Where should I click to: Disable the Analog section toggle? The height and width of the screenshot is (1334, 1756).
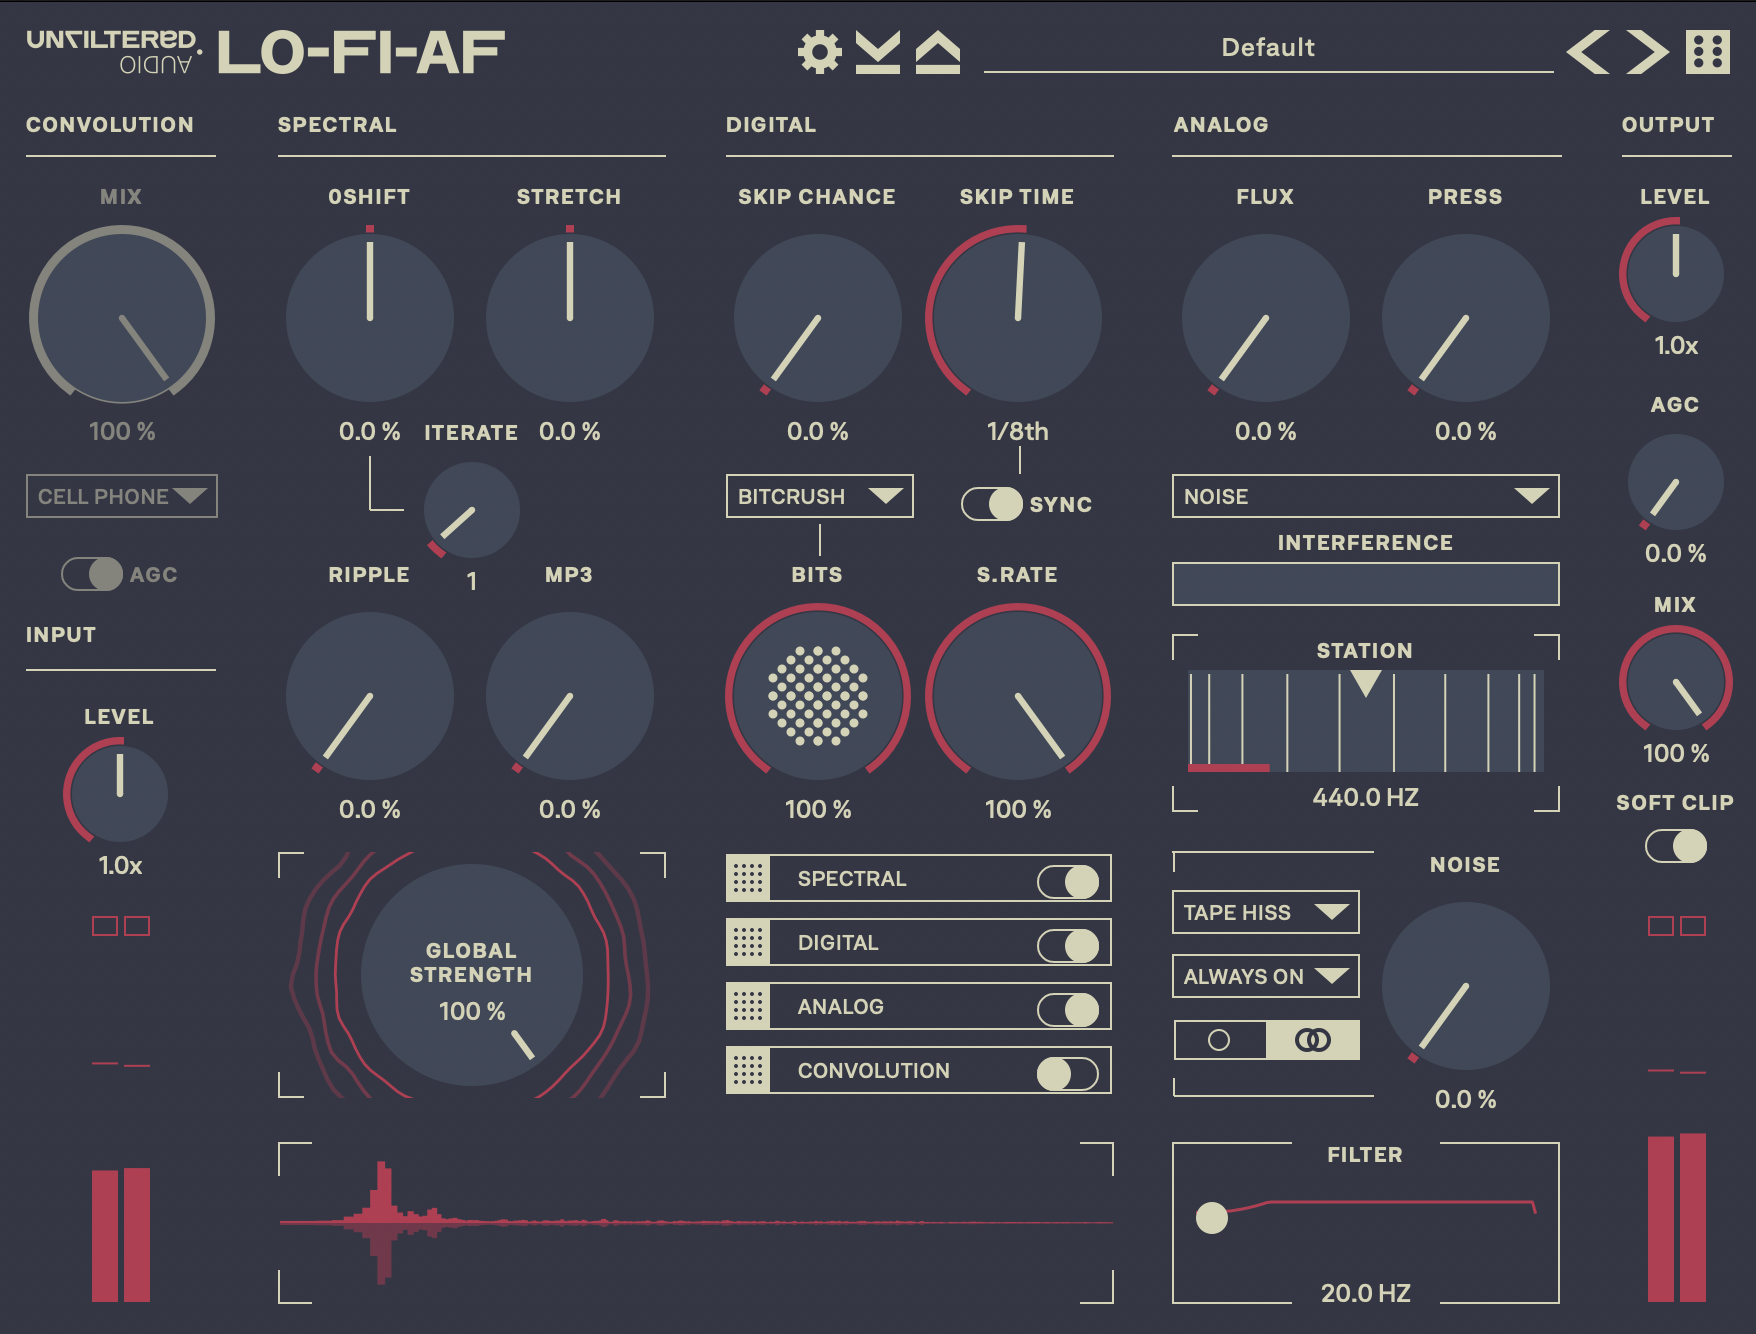coord(1068,1010)
